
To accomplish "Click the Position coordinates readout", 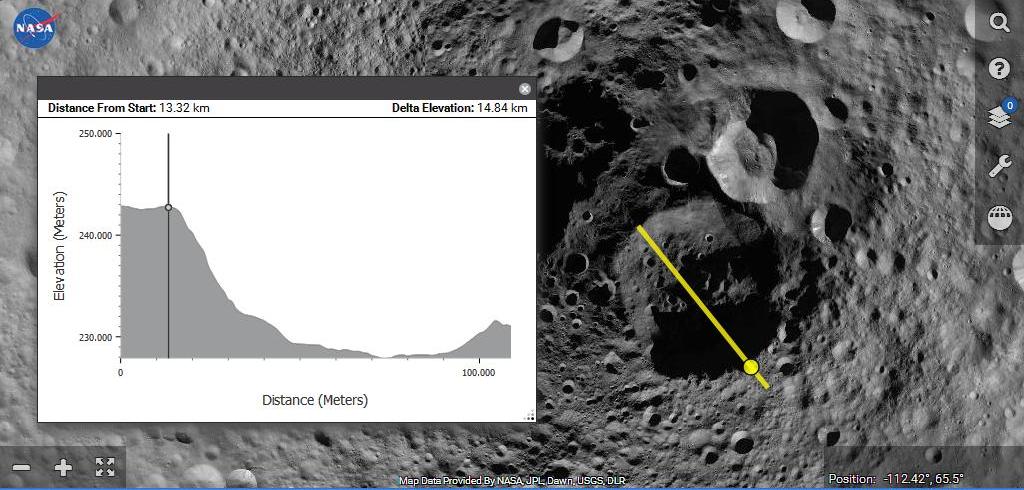I will (896, 479).
